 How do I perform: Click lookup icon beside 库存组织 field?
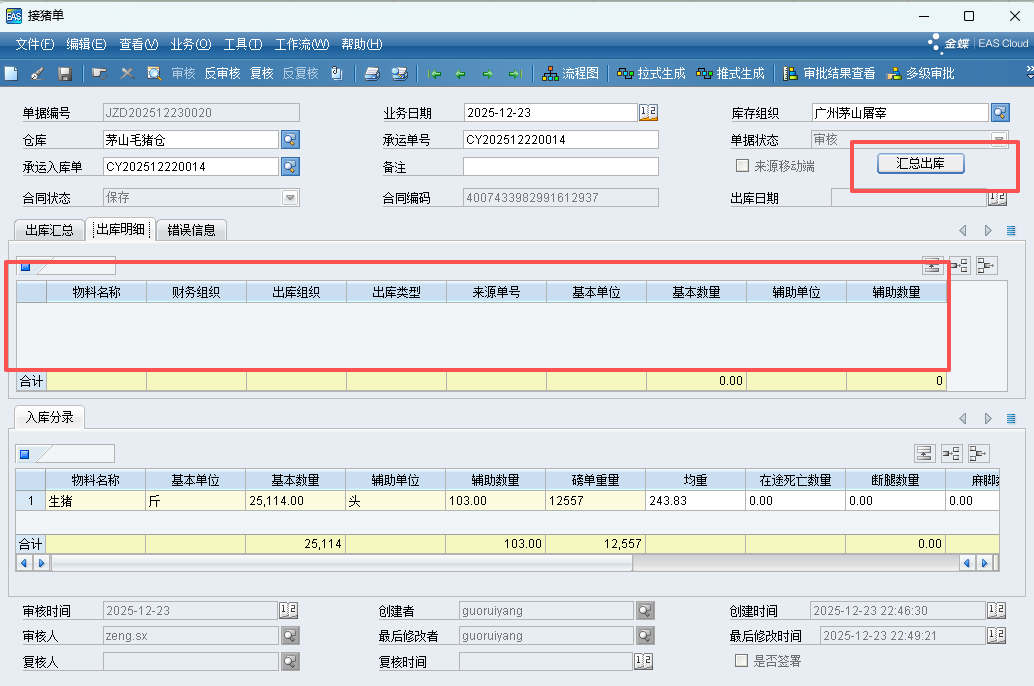coord(1000,112)
